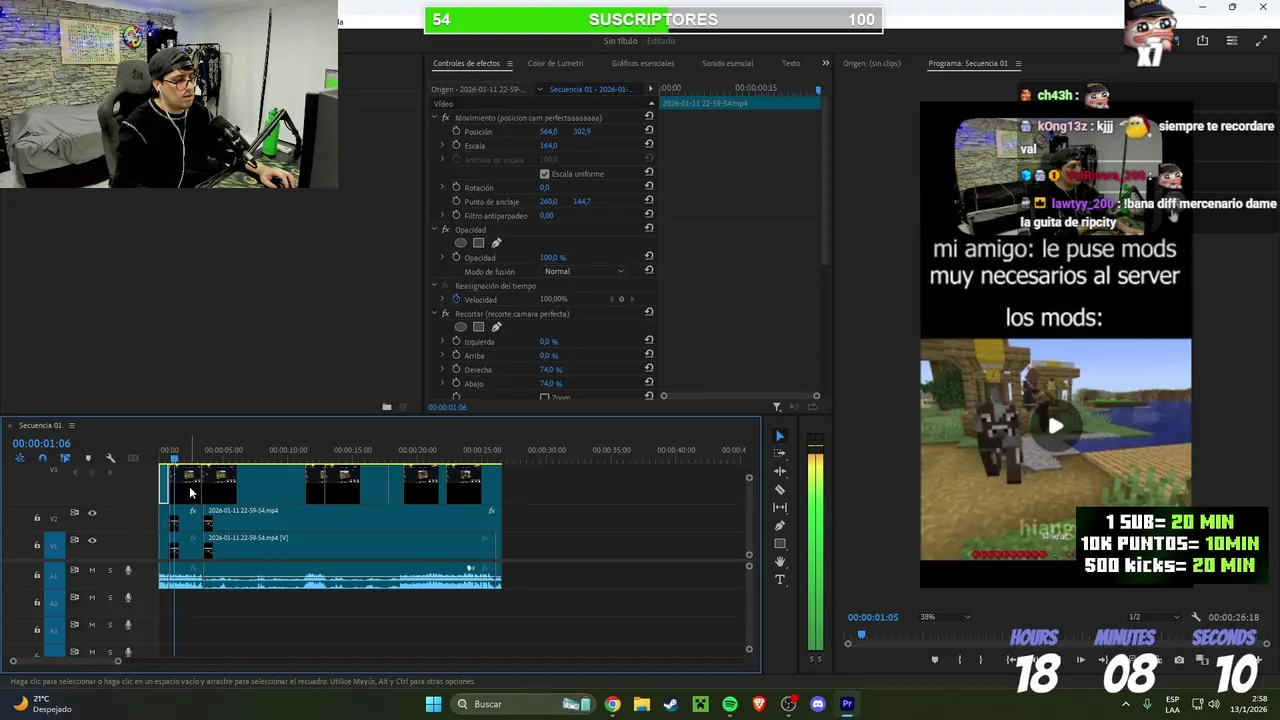Enable voice-over record on track A3
Viewport: 1280px width, 720px height.
pyautogui.click(x=128, y=625)
